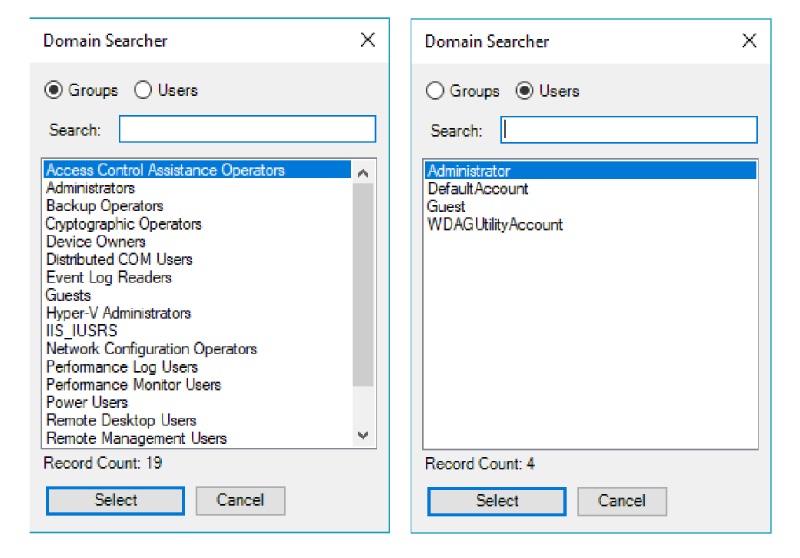The height and width of the screenshot is (558, 800).
Task: Click Select button in right dialog
Action: coord(497,501)
